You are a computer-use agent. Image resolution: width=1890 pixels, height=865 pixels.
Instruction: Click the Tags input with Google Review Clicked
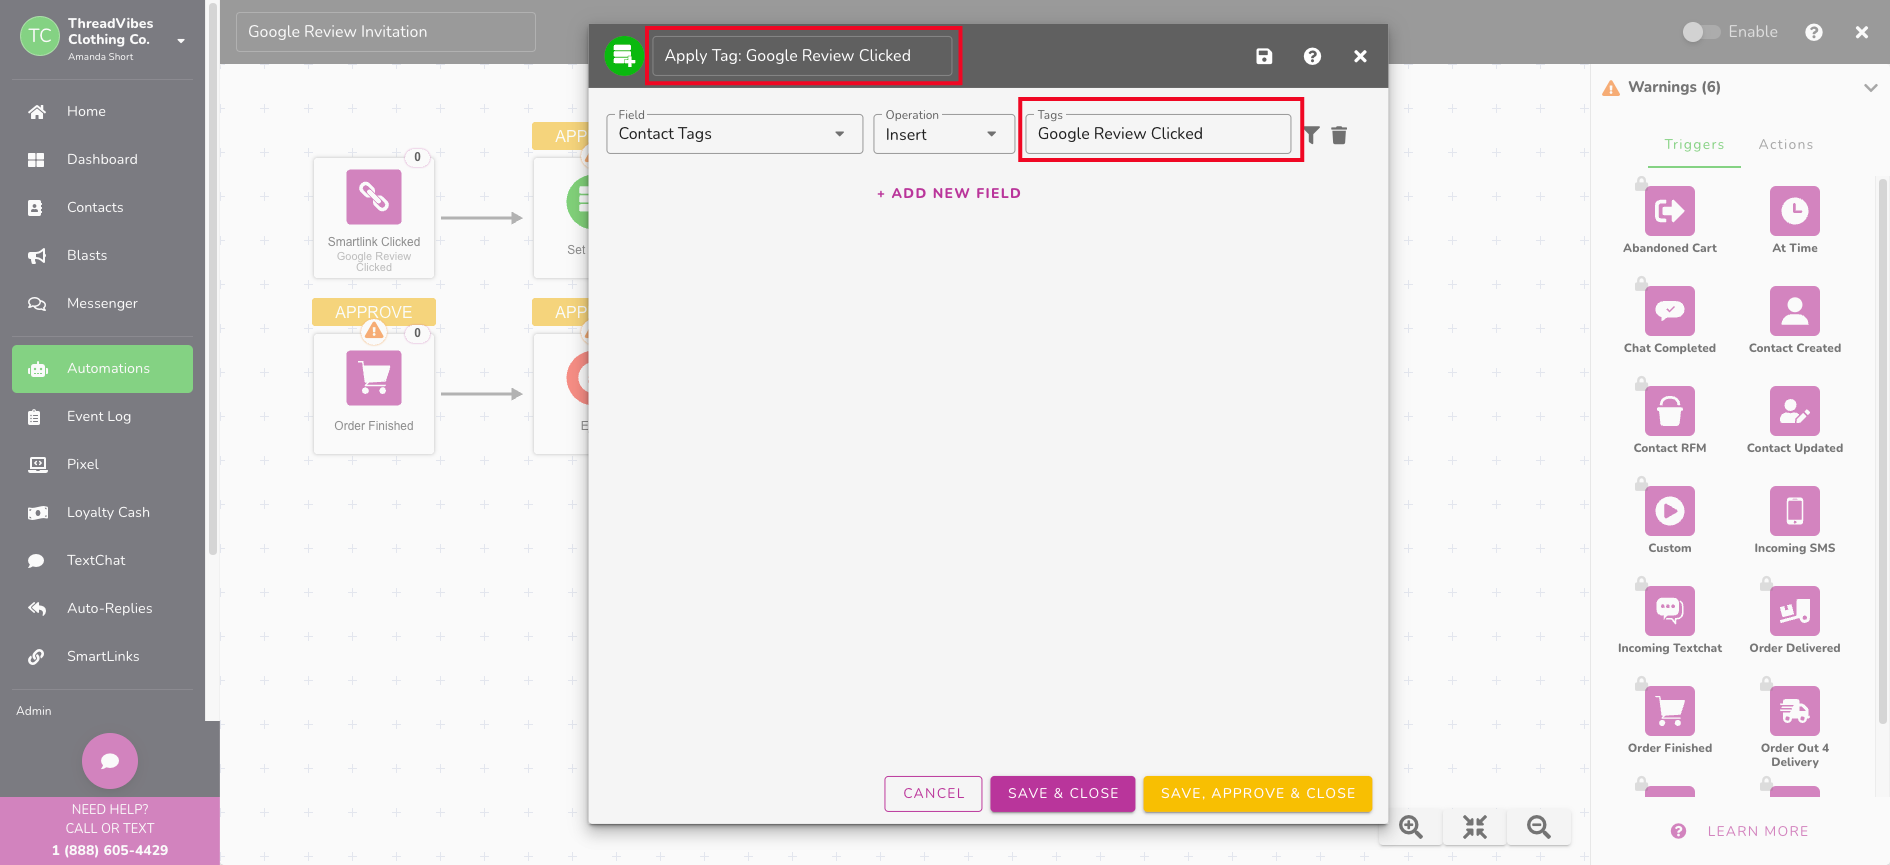(x=1158, y=134)
